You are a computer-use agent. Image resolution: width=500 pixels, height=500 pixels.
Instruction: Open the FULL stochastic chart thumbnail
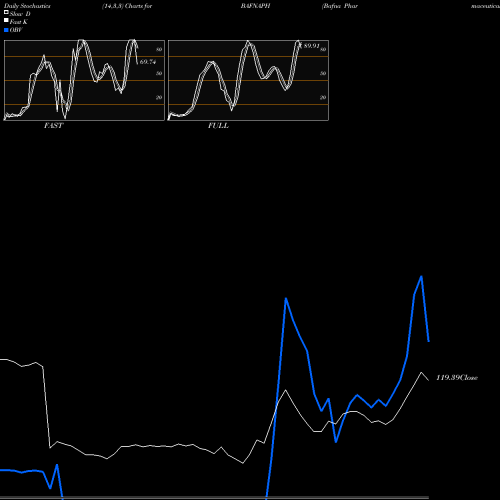248,80
